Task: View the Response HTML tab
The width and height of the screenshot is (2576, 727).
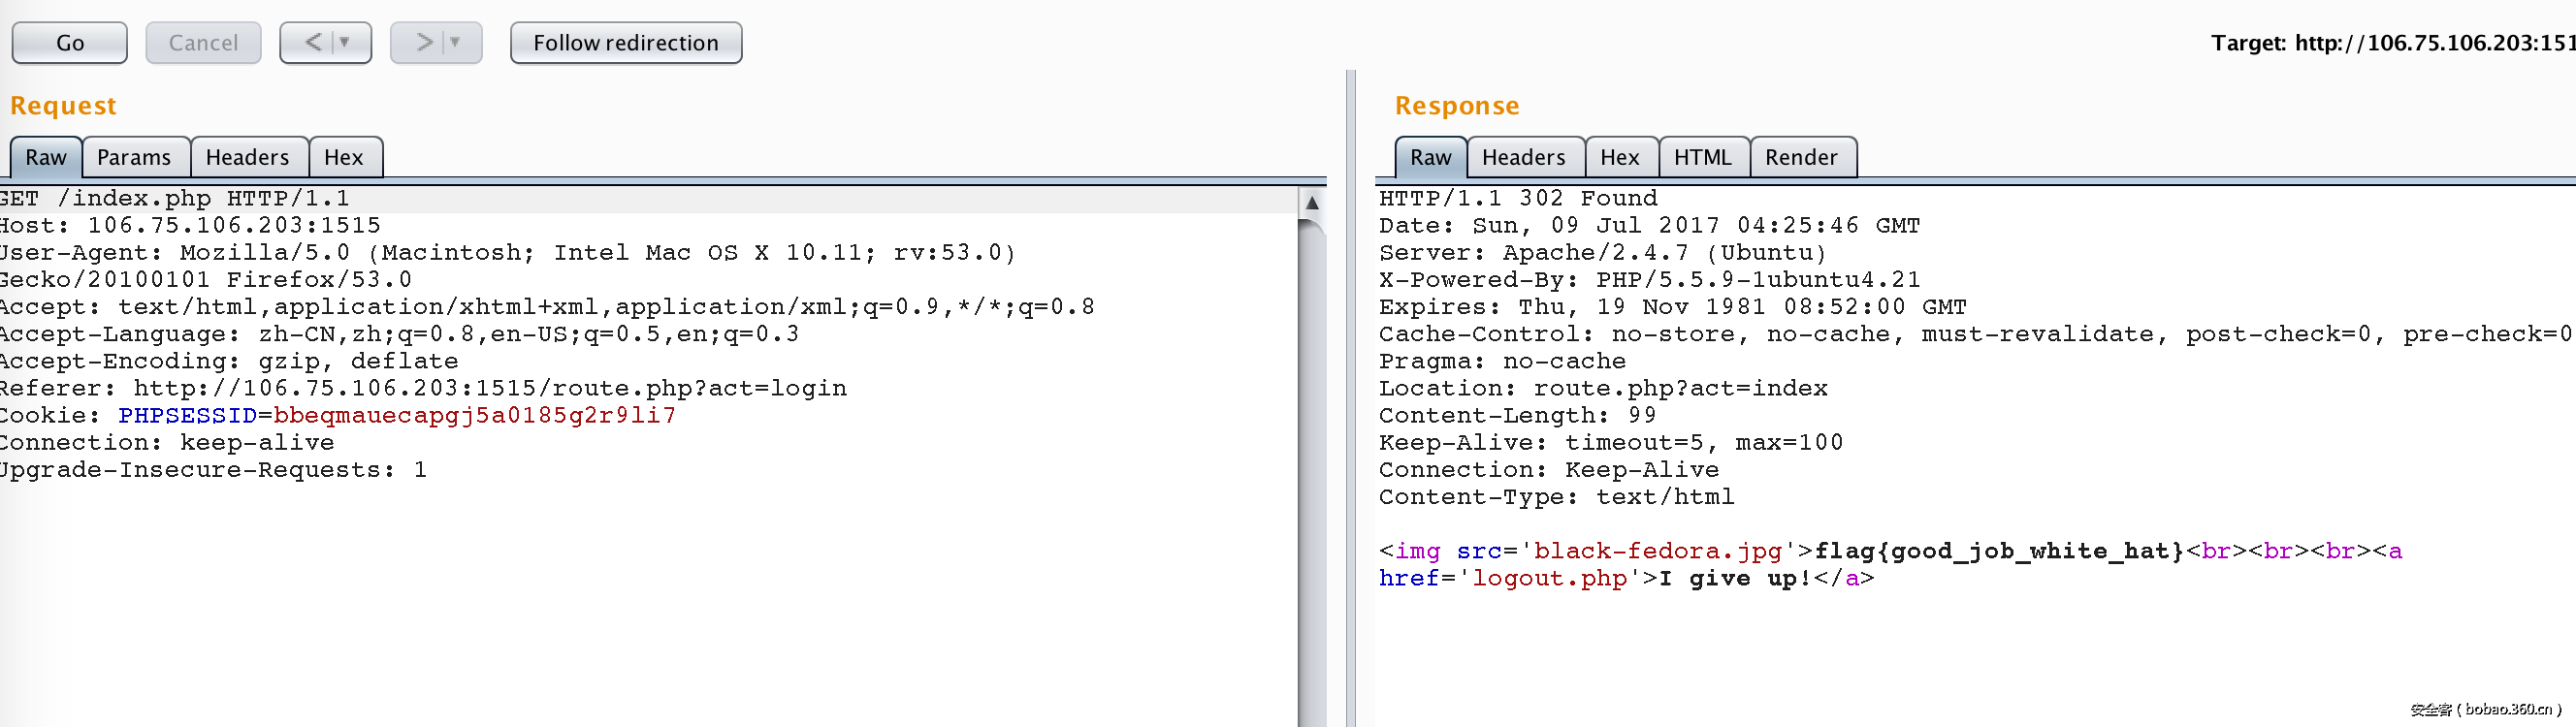Action: [x=1702, y=157]
